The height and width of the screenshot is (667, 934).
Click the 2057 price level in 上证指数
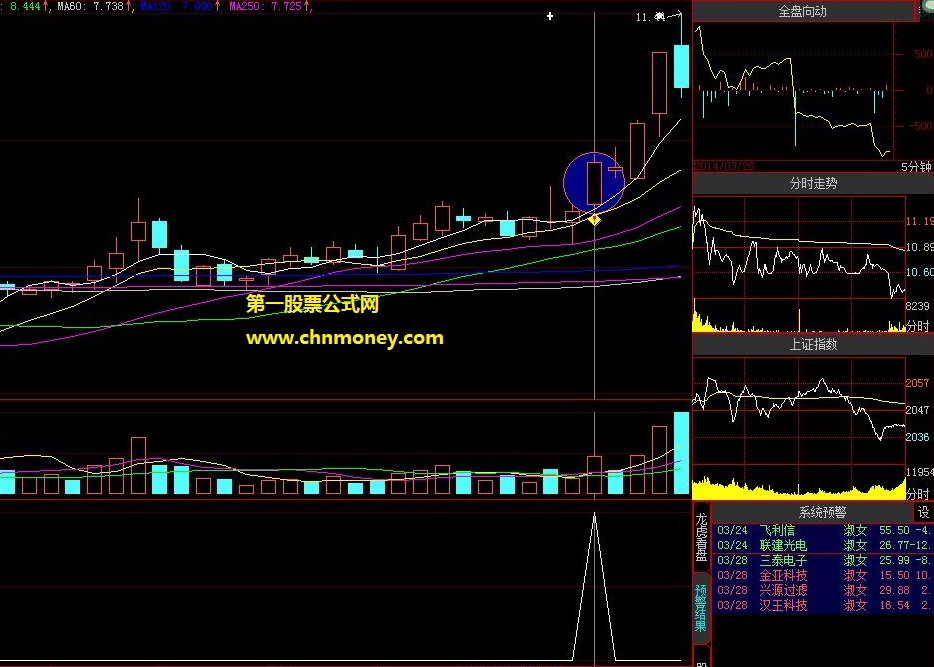pos(917,384)
